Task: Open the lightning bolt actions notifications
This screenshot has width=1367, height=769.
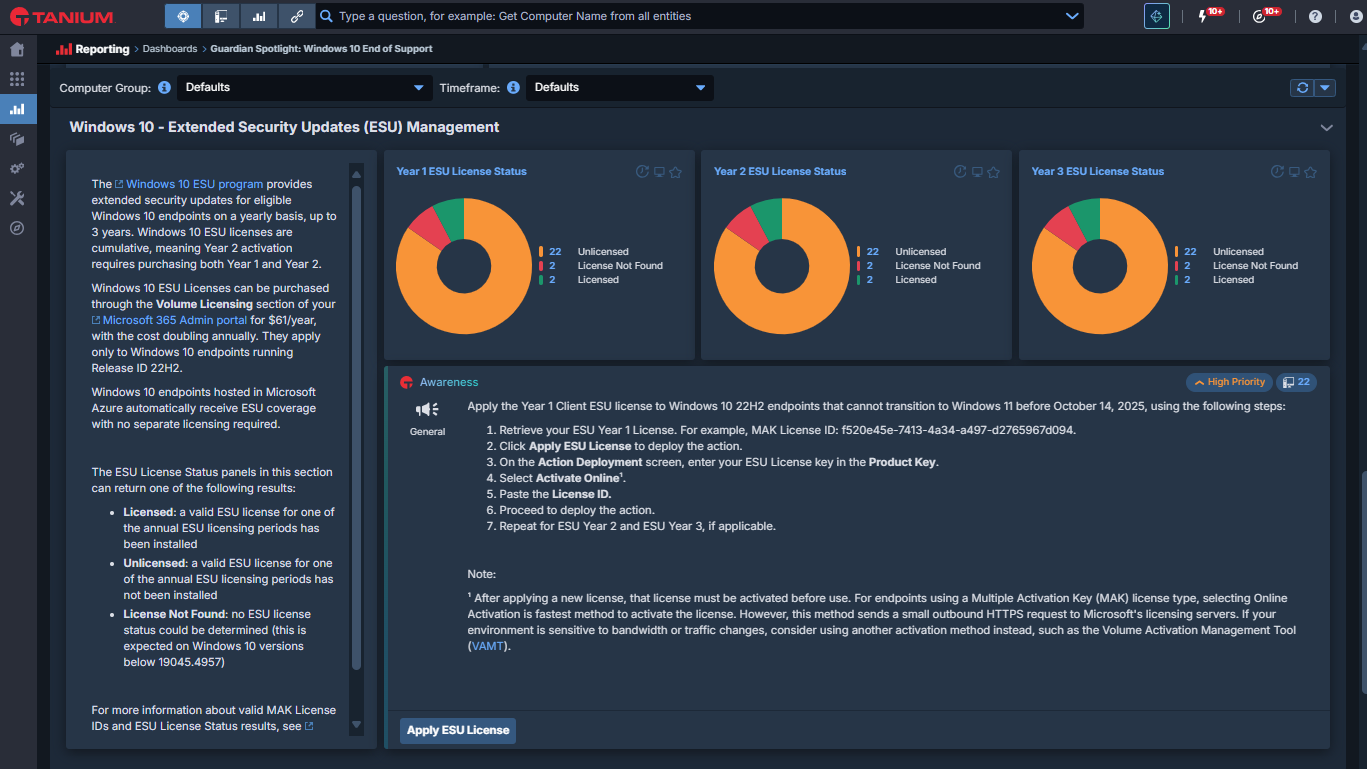Action: click(1203, 17)
